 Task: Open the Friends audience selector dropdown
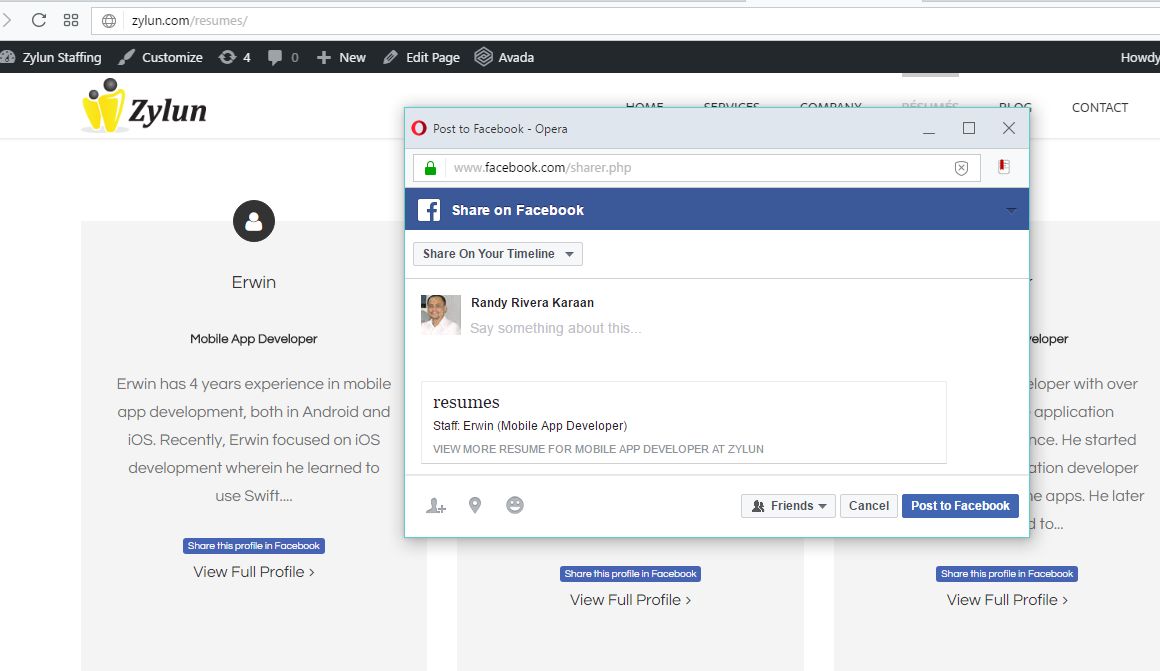coord(788,506)
